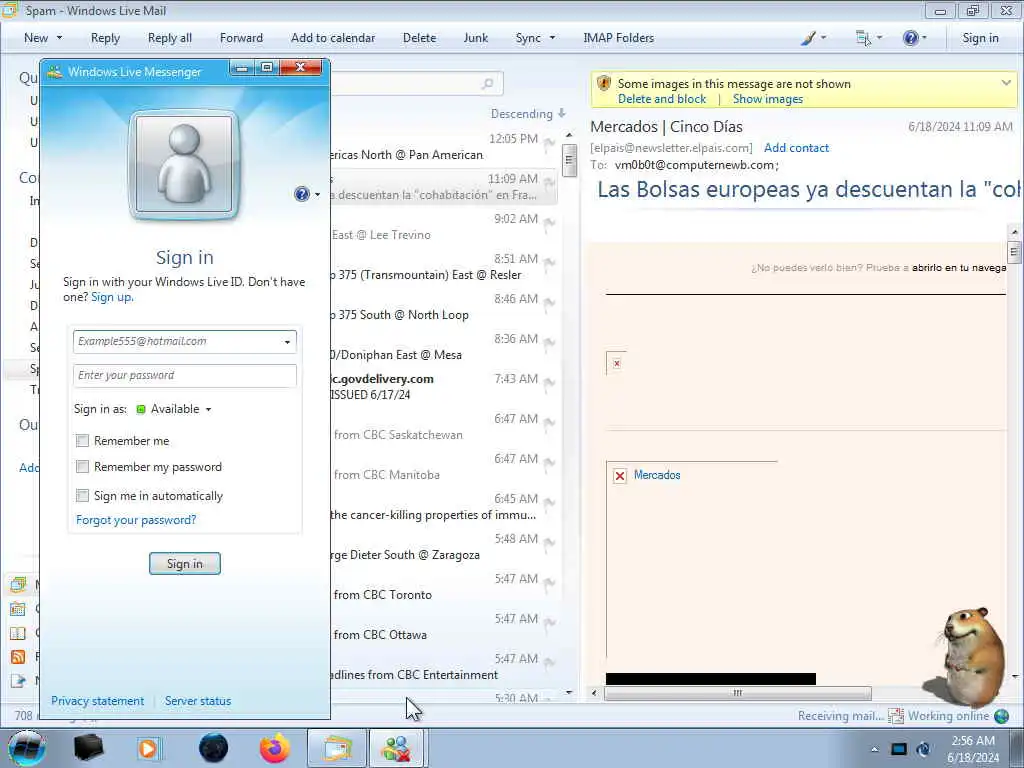
Task: Check Sign me in automatically
Action: pyautogui.click(x=82, y=496)
